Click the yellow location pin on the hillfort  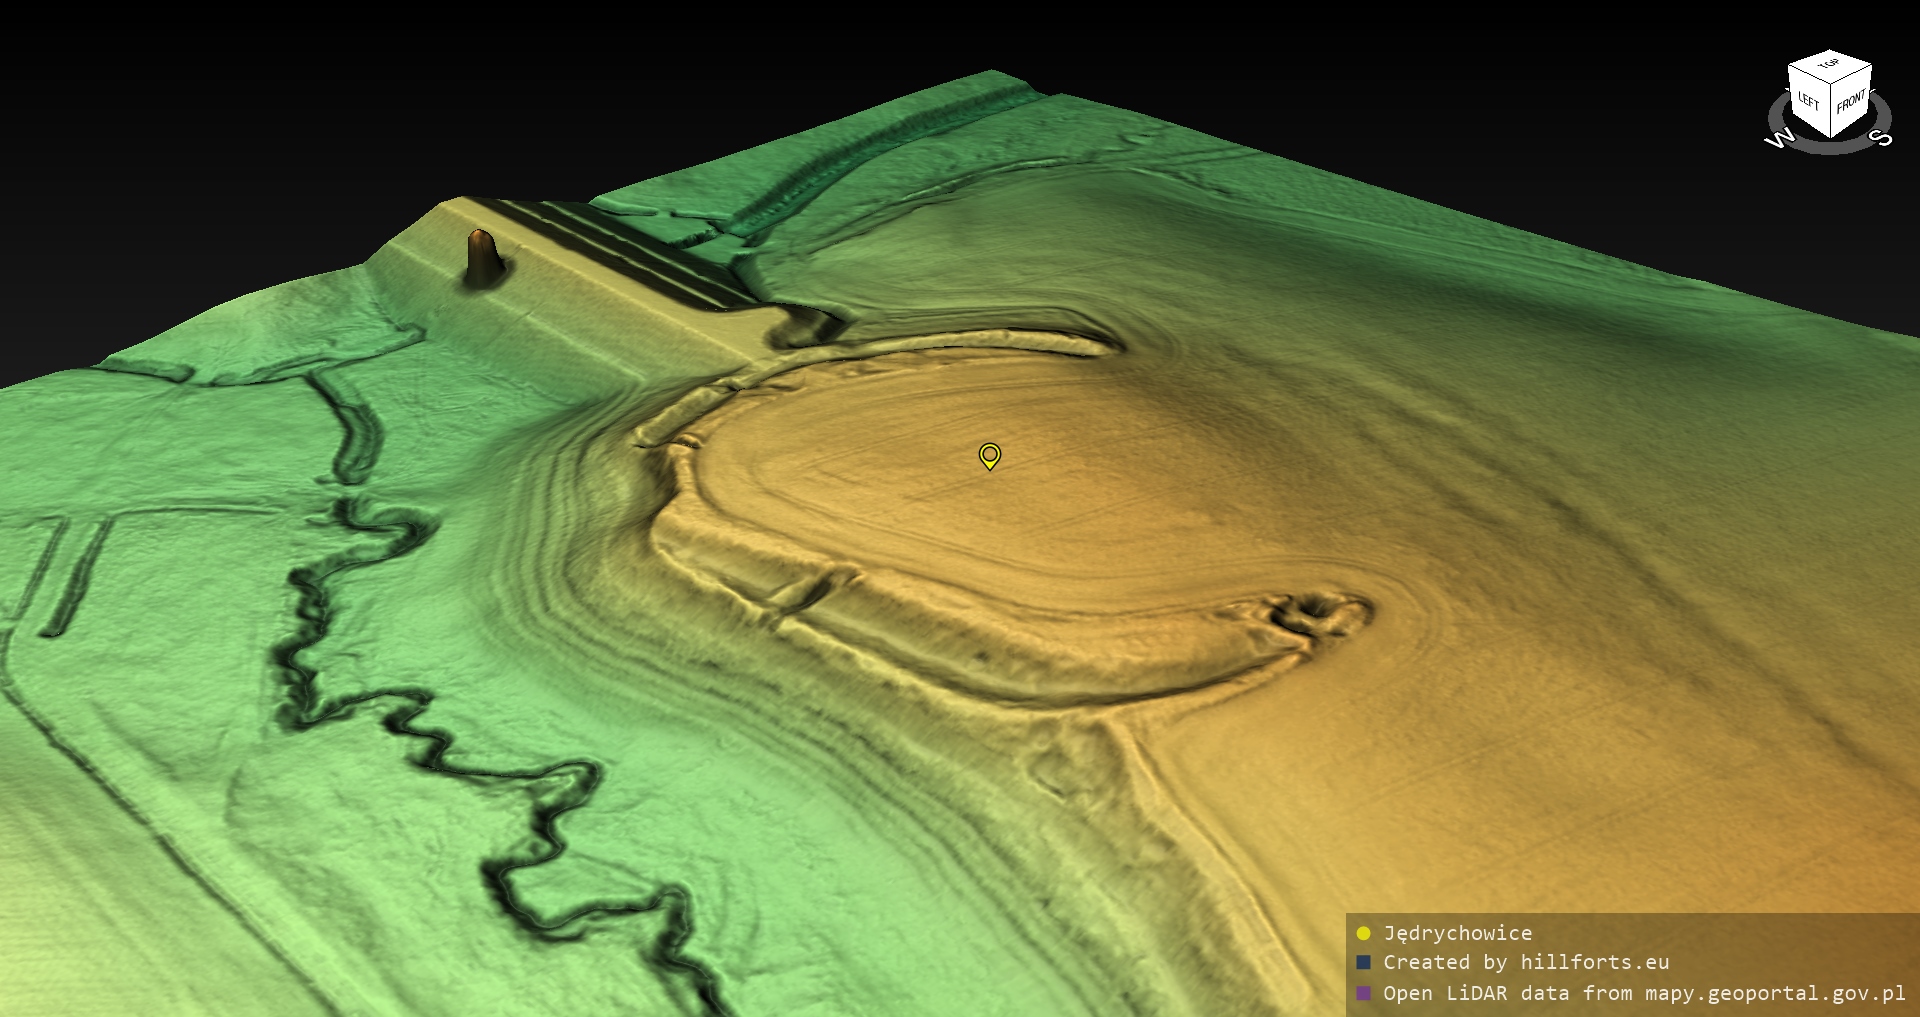pyautogui.click(x=989, y=456)
